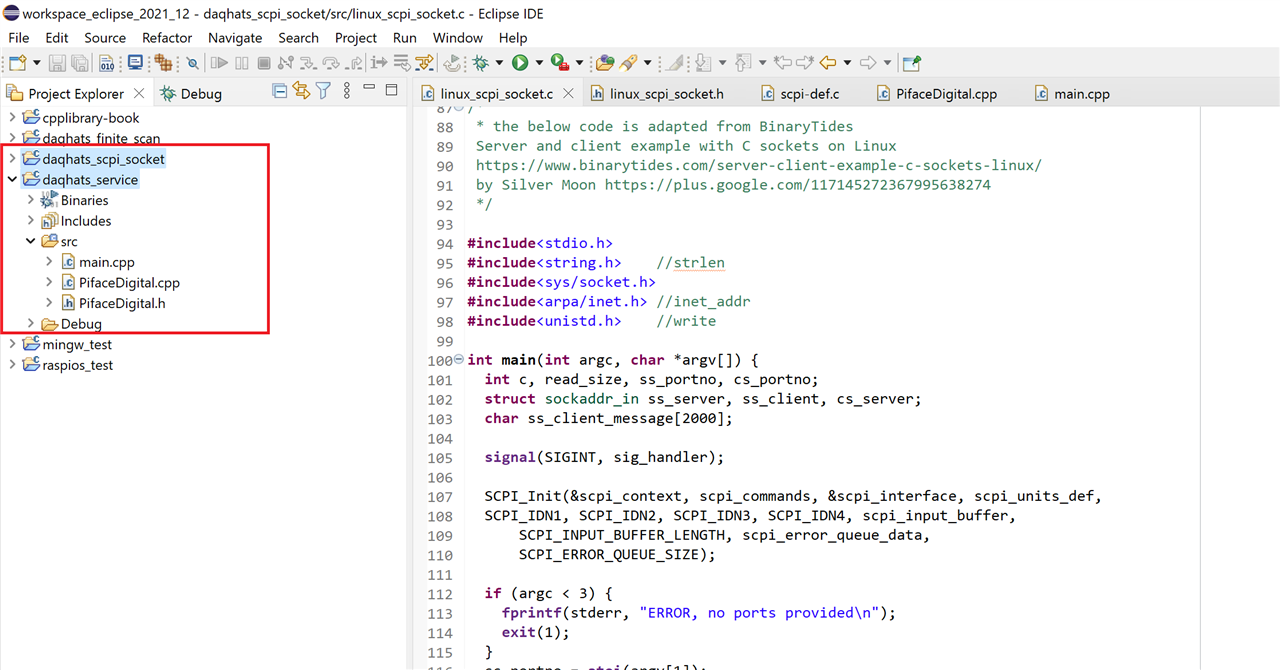Click the New file wizard icon
This screenshot has height=670, width=1280.
17,63
